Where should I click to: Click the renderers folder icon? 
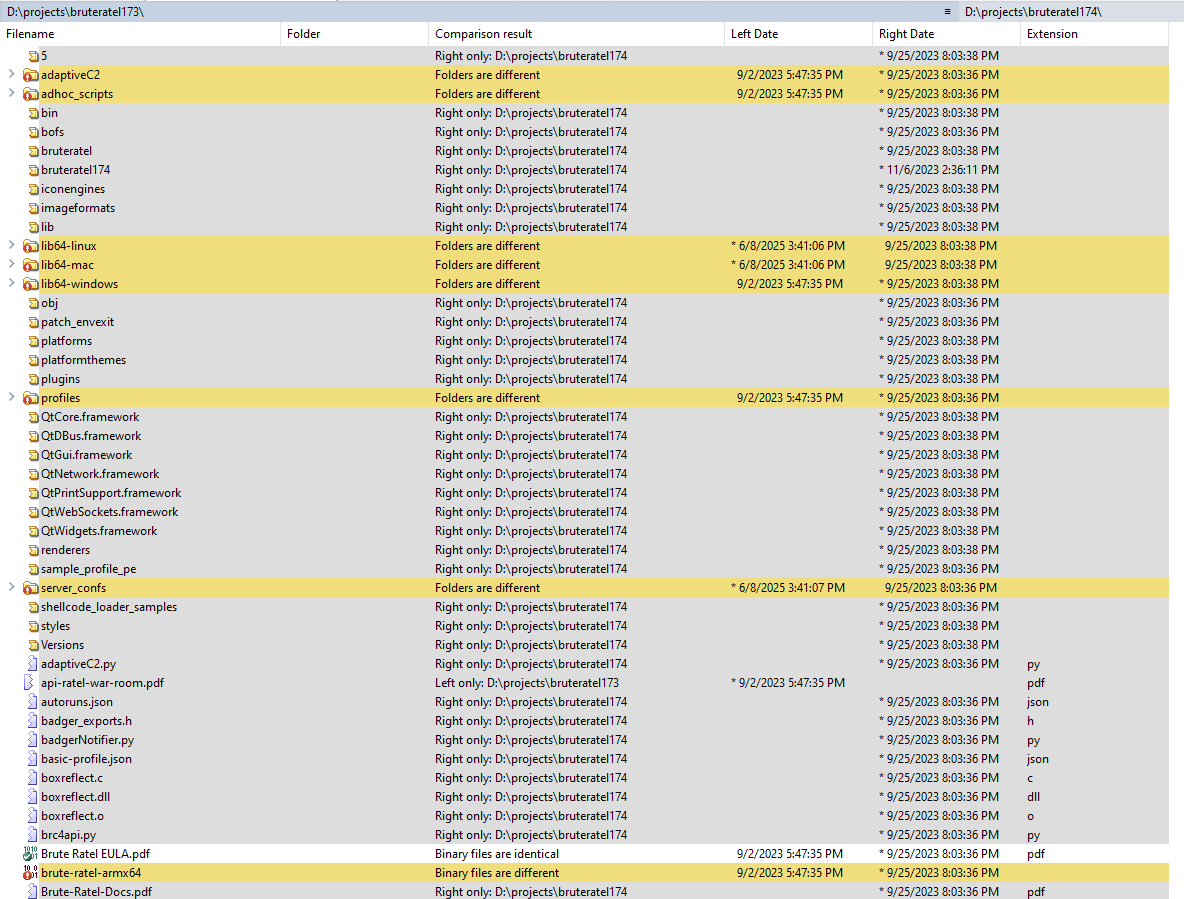pos(33,550)
